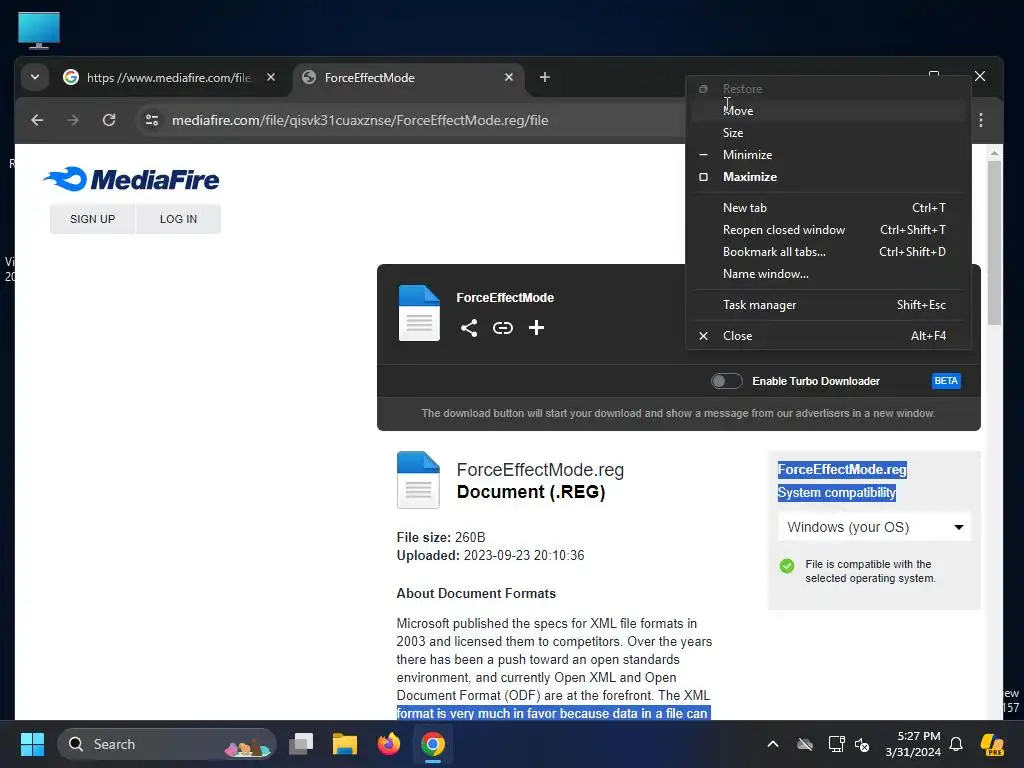Viewport: 1024px width, 768px height.
Task: Click the PRE widget icon in taskbar corner
Action: tap(992, 744)
